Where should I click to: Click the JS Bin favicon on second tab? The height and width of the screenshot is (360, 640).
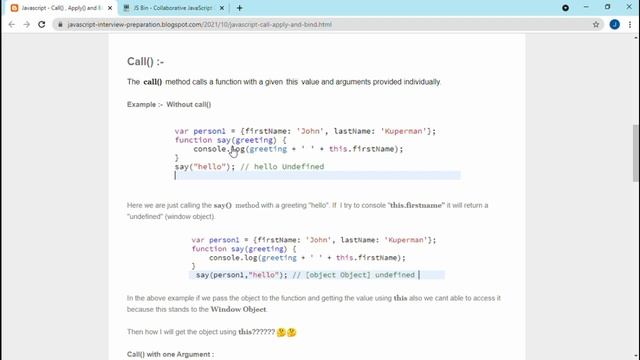[x=126, y=8]
